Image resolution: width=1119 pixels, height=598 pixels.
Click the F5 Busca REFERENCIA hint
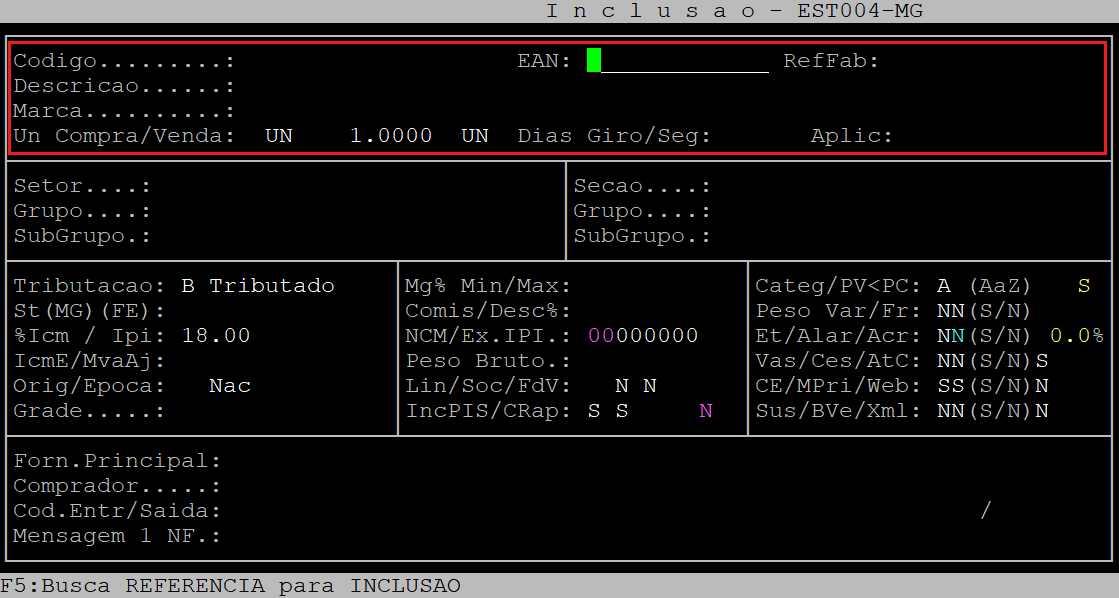click(230, 586)
